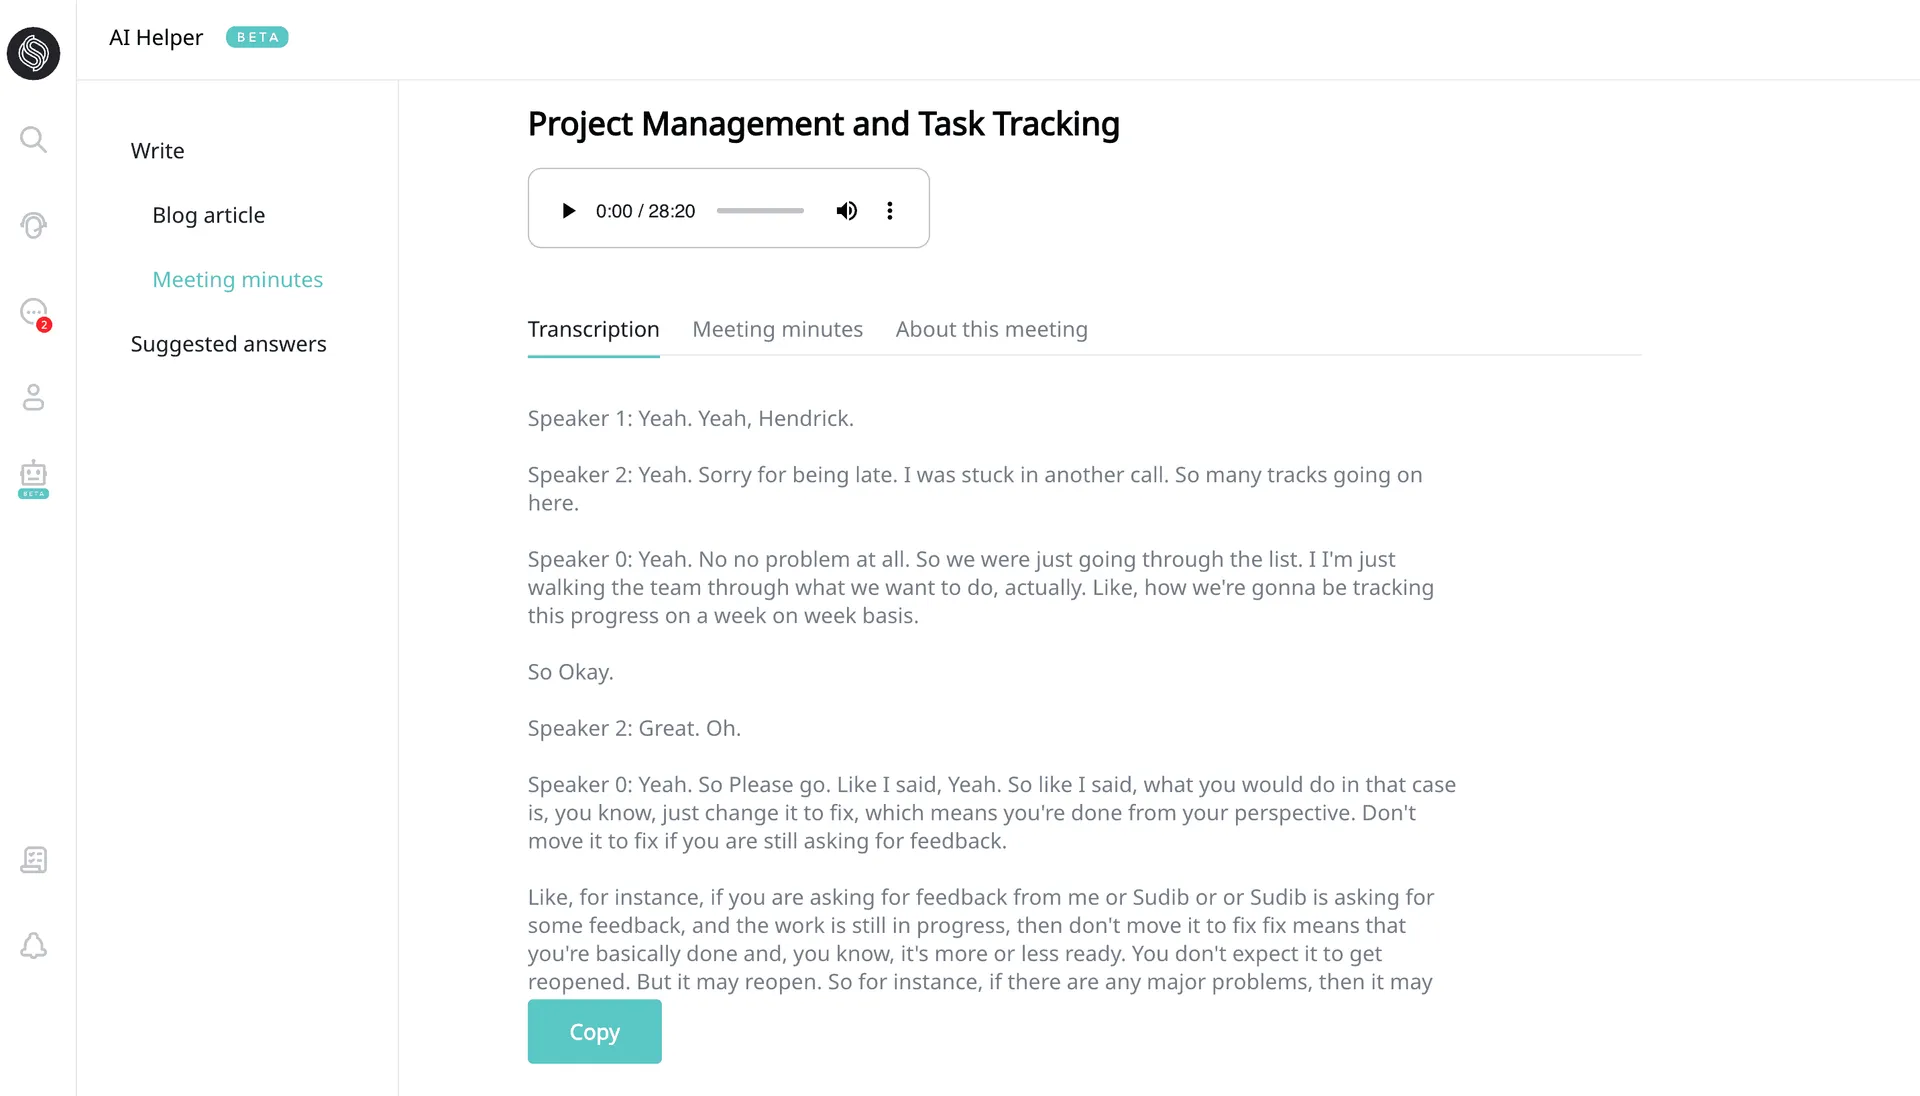
Task: Open the AI Helper robot icon
Action: coord(33,478)
